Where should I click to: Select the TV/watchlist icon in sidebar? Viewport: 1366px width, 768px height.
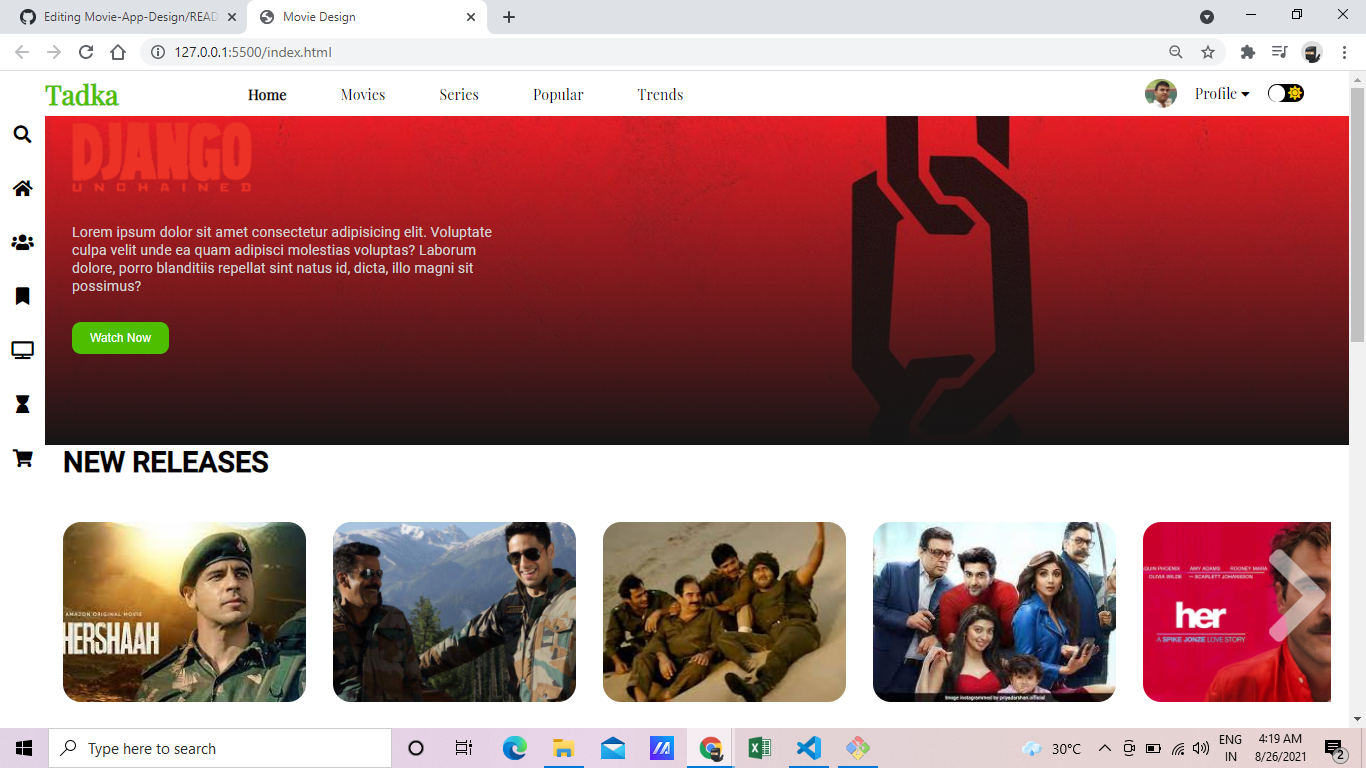22,350
